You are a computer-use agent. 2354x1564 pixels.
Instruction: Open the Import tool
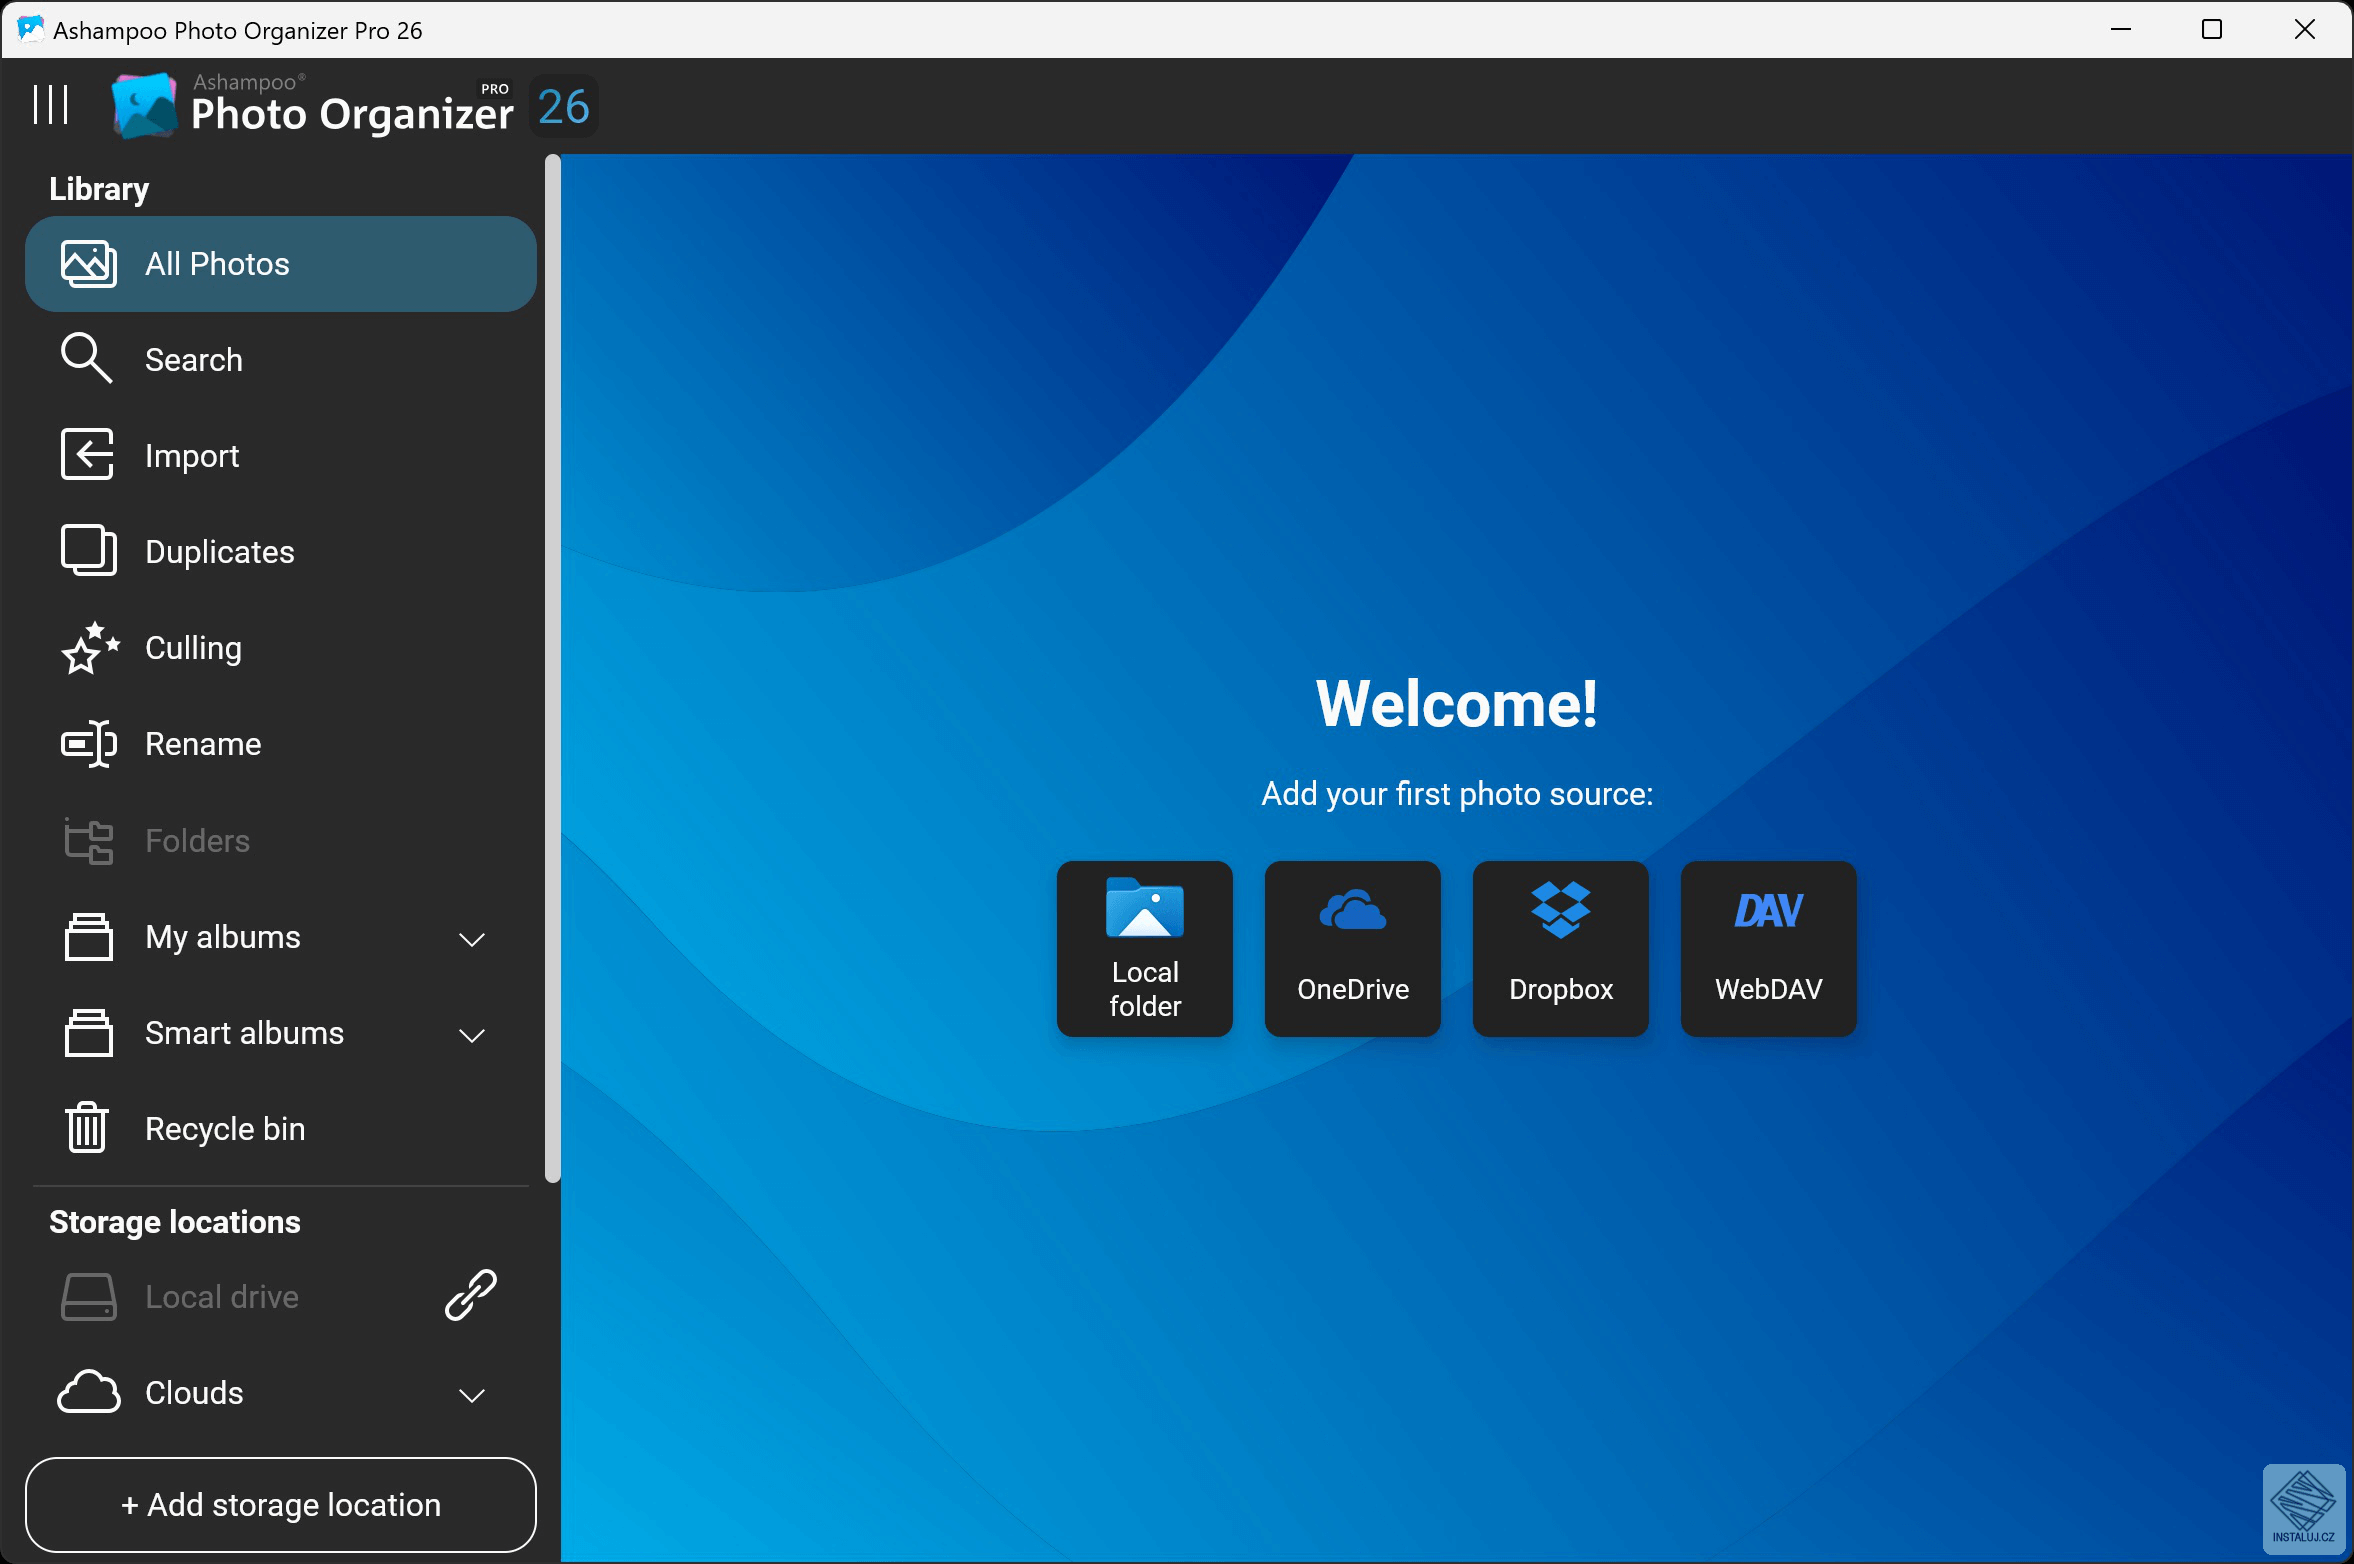pos(192,455)
